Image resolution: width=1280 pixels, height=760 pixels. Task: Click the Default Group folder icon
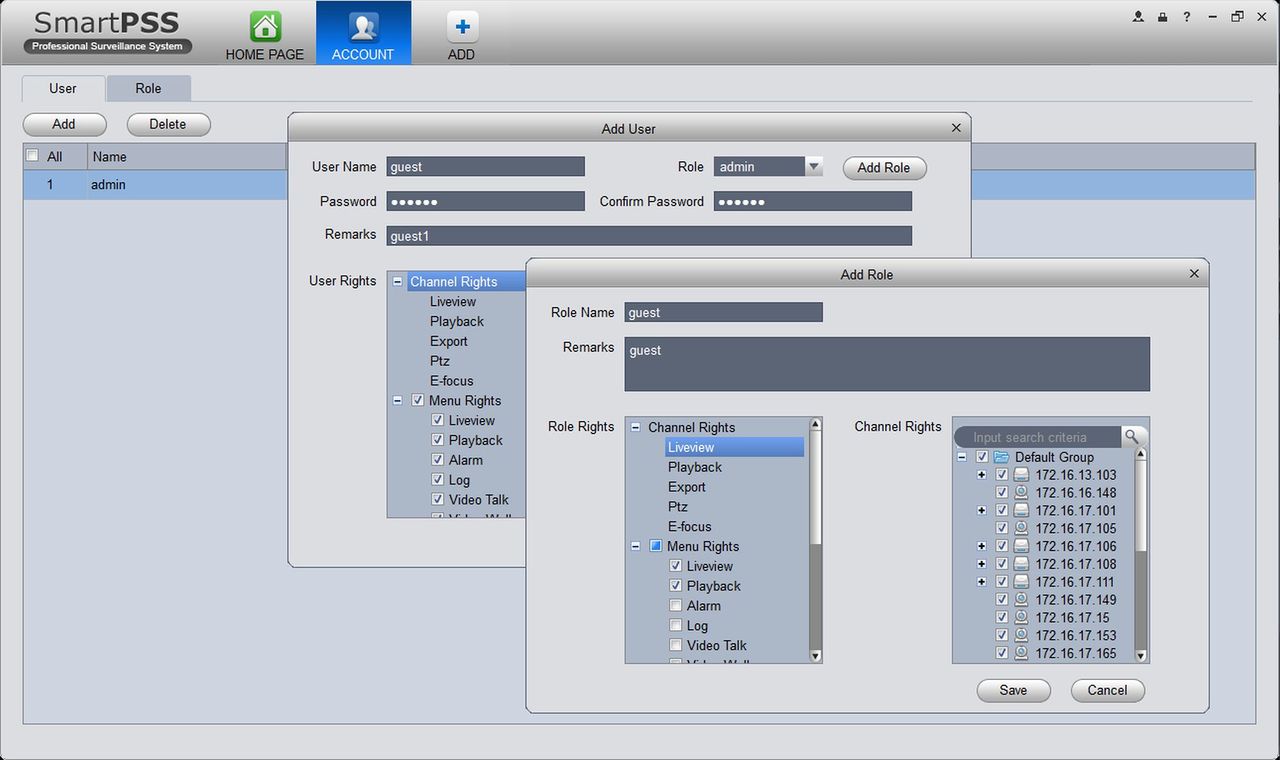click(x=1002, y=457)
